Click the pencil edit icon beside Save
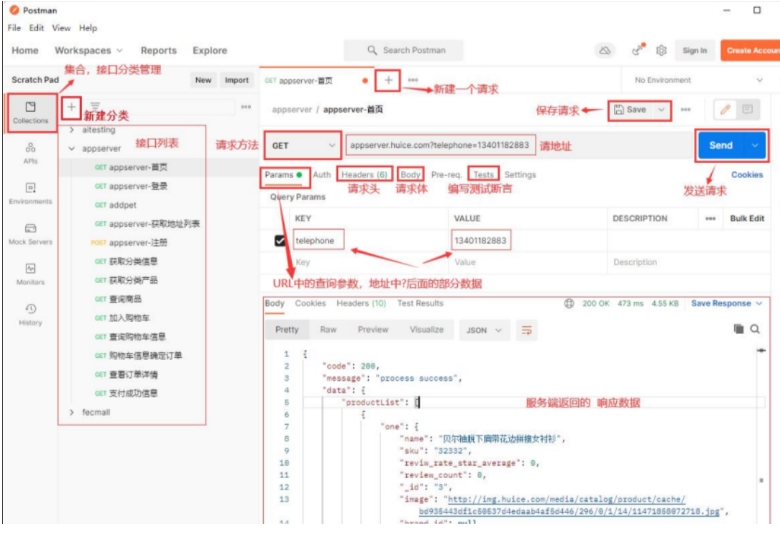 [725, 109]
